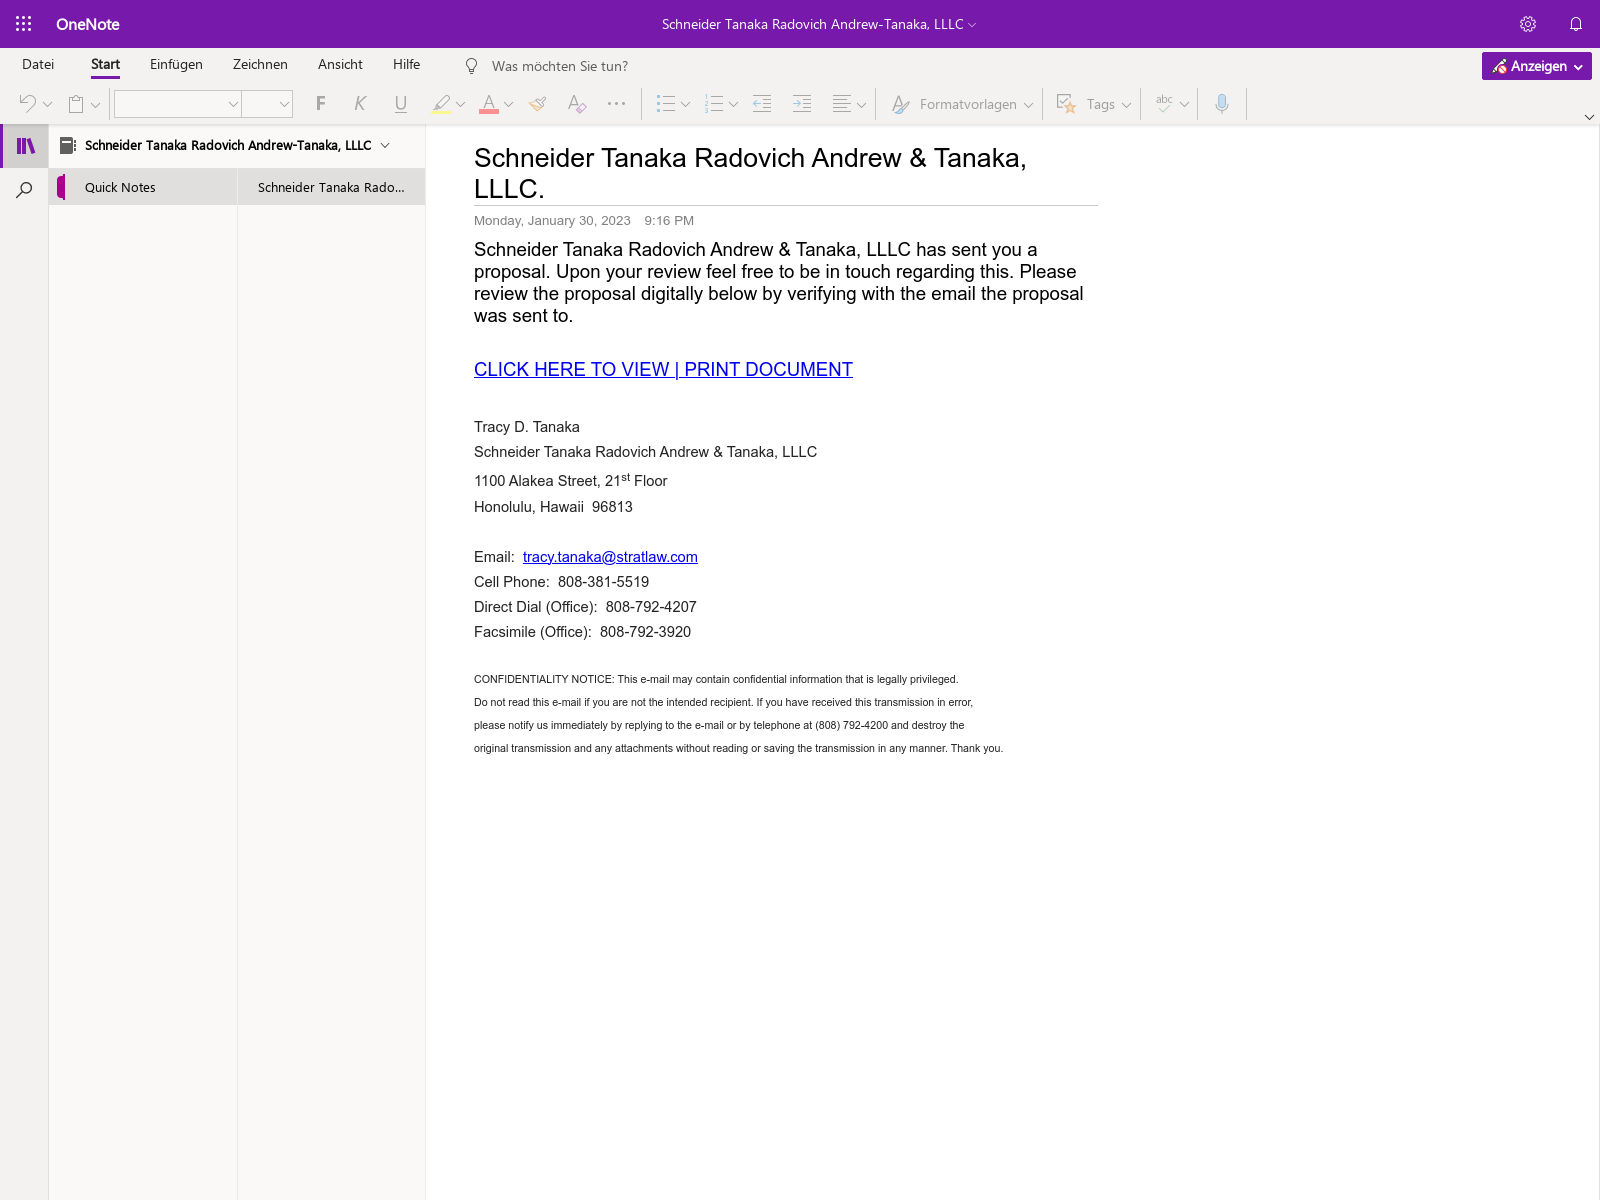Click notebook title in purple header
This screenshot has height=1200, width=1600.
[x=818, y=24]
